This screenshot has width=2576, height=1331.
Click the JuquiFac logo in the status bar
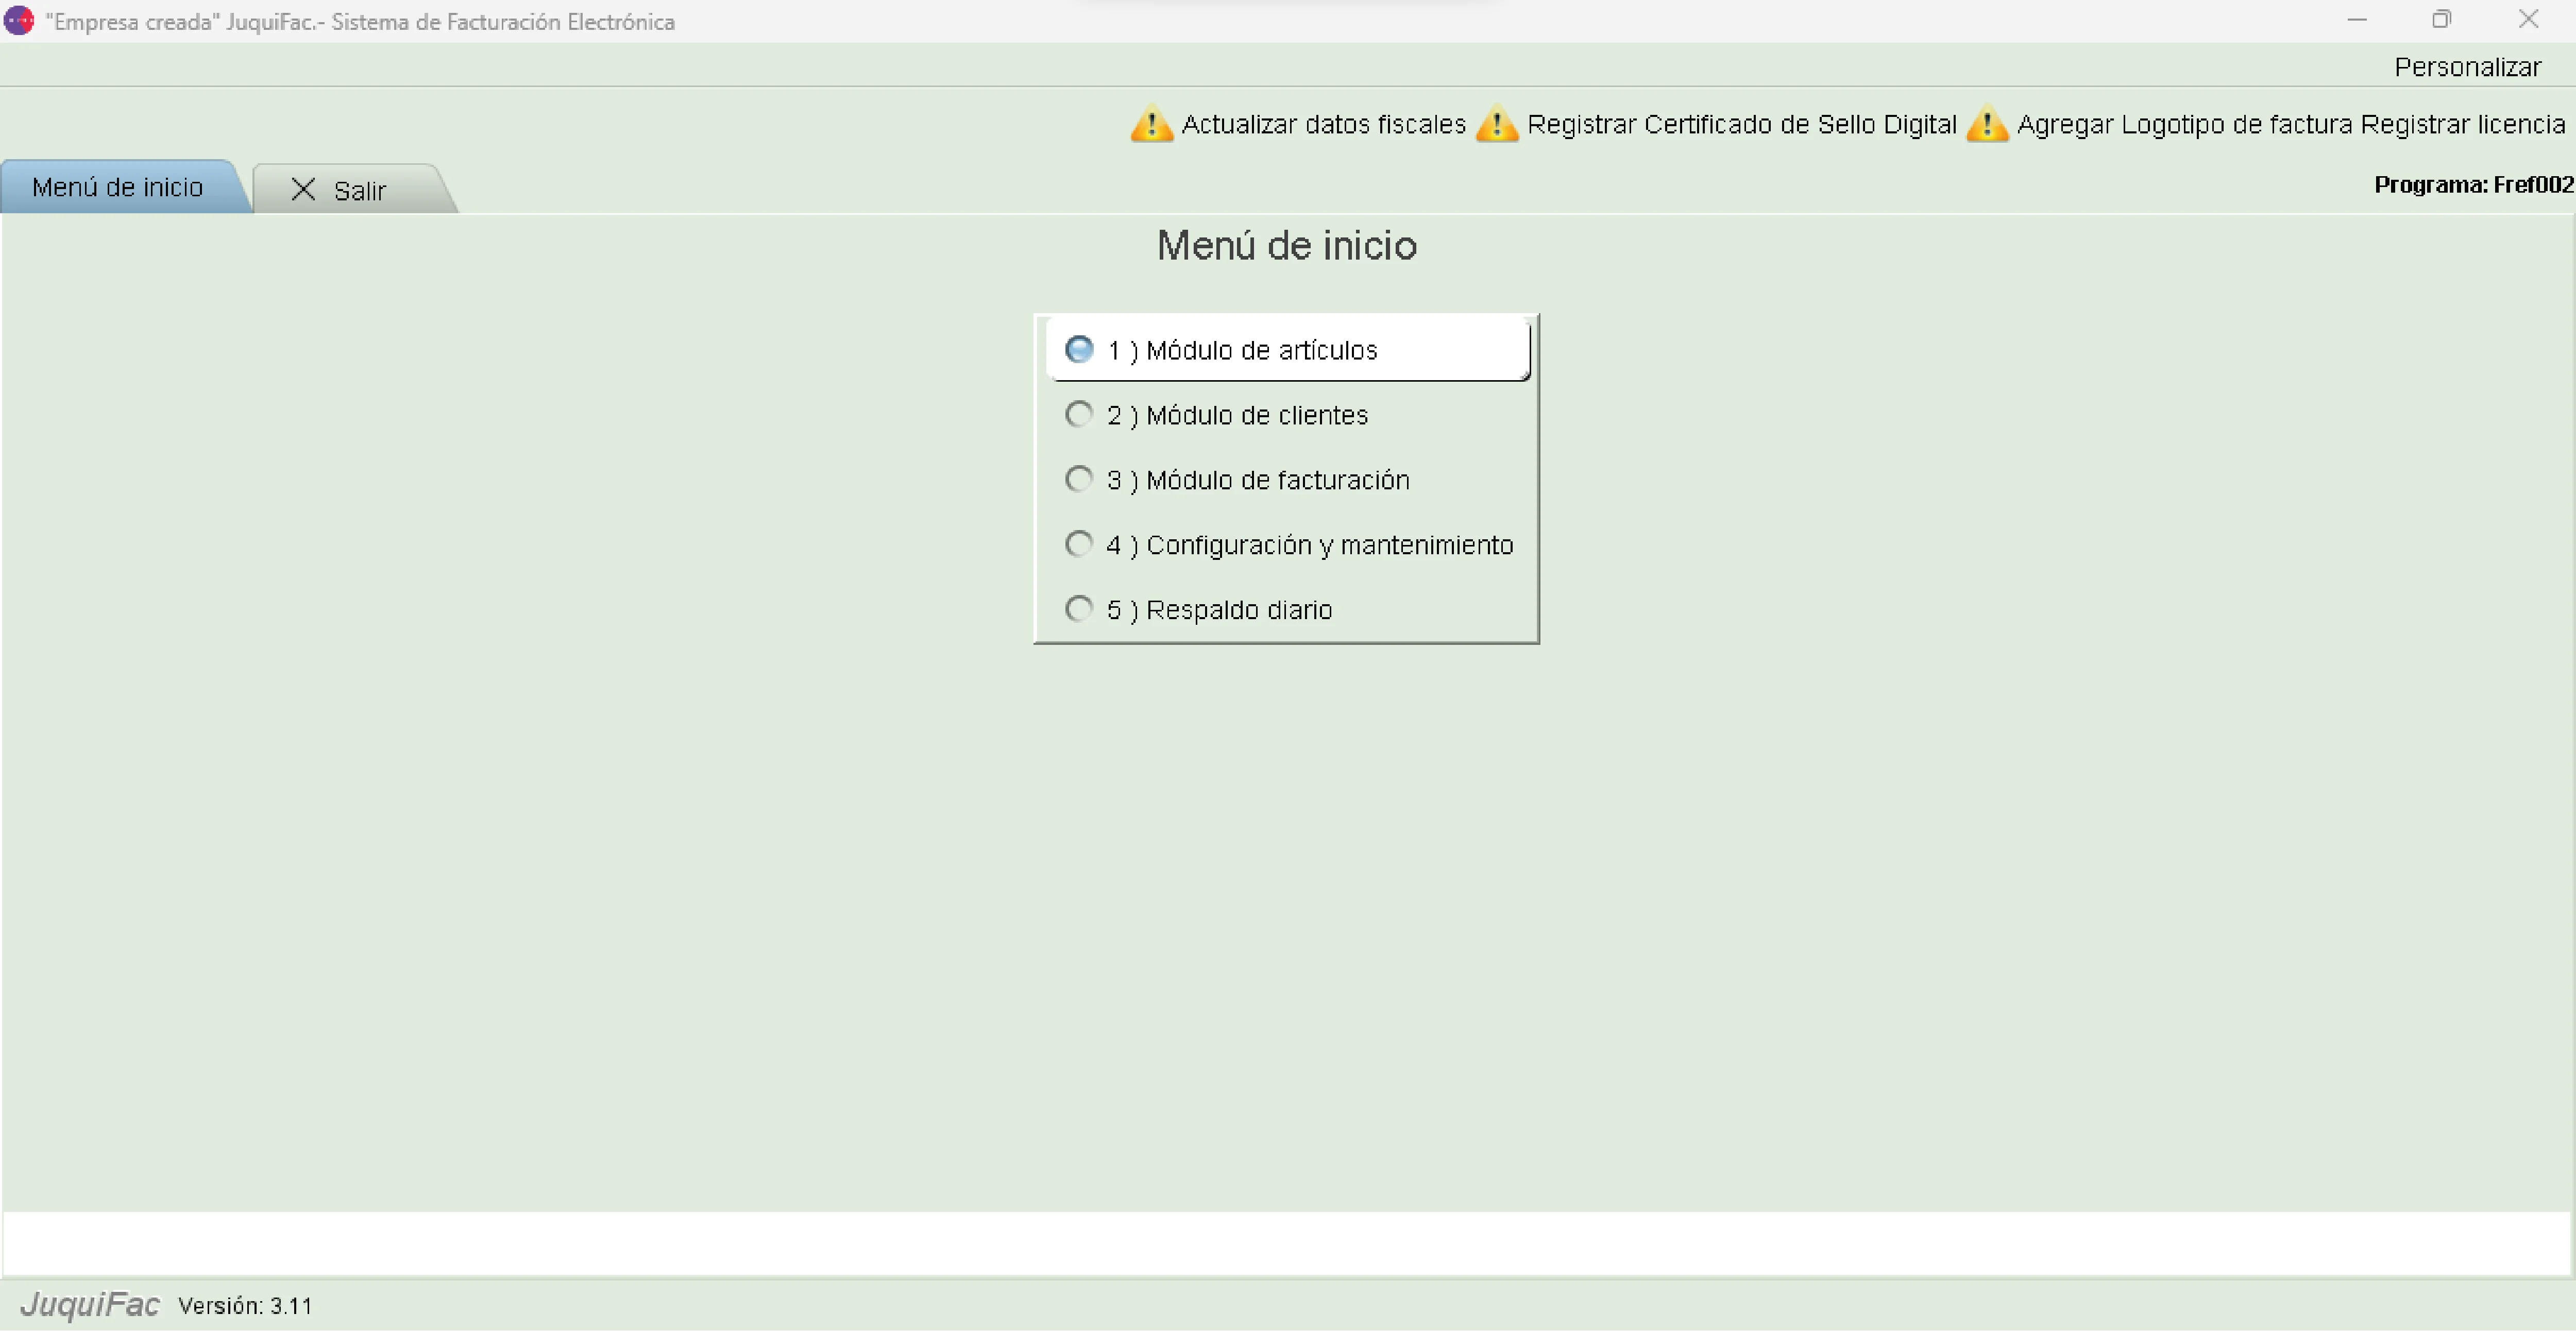90,1304
